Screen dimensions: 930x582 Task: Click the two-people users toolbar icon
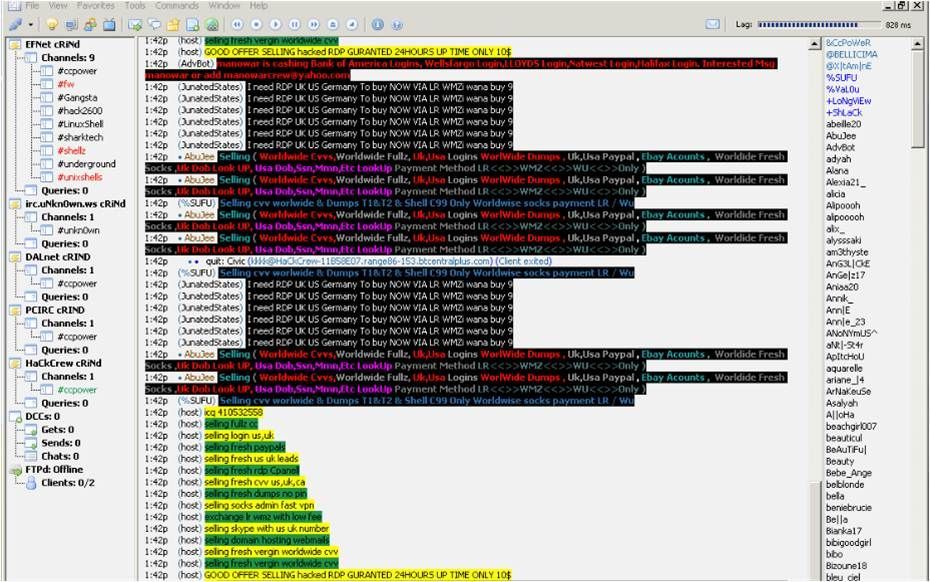tap(90, 24)
